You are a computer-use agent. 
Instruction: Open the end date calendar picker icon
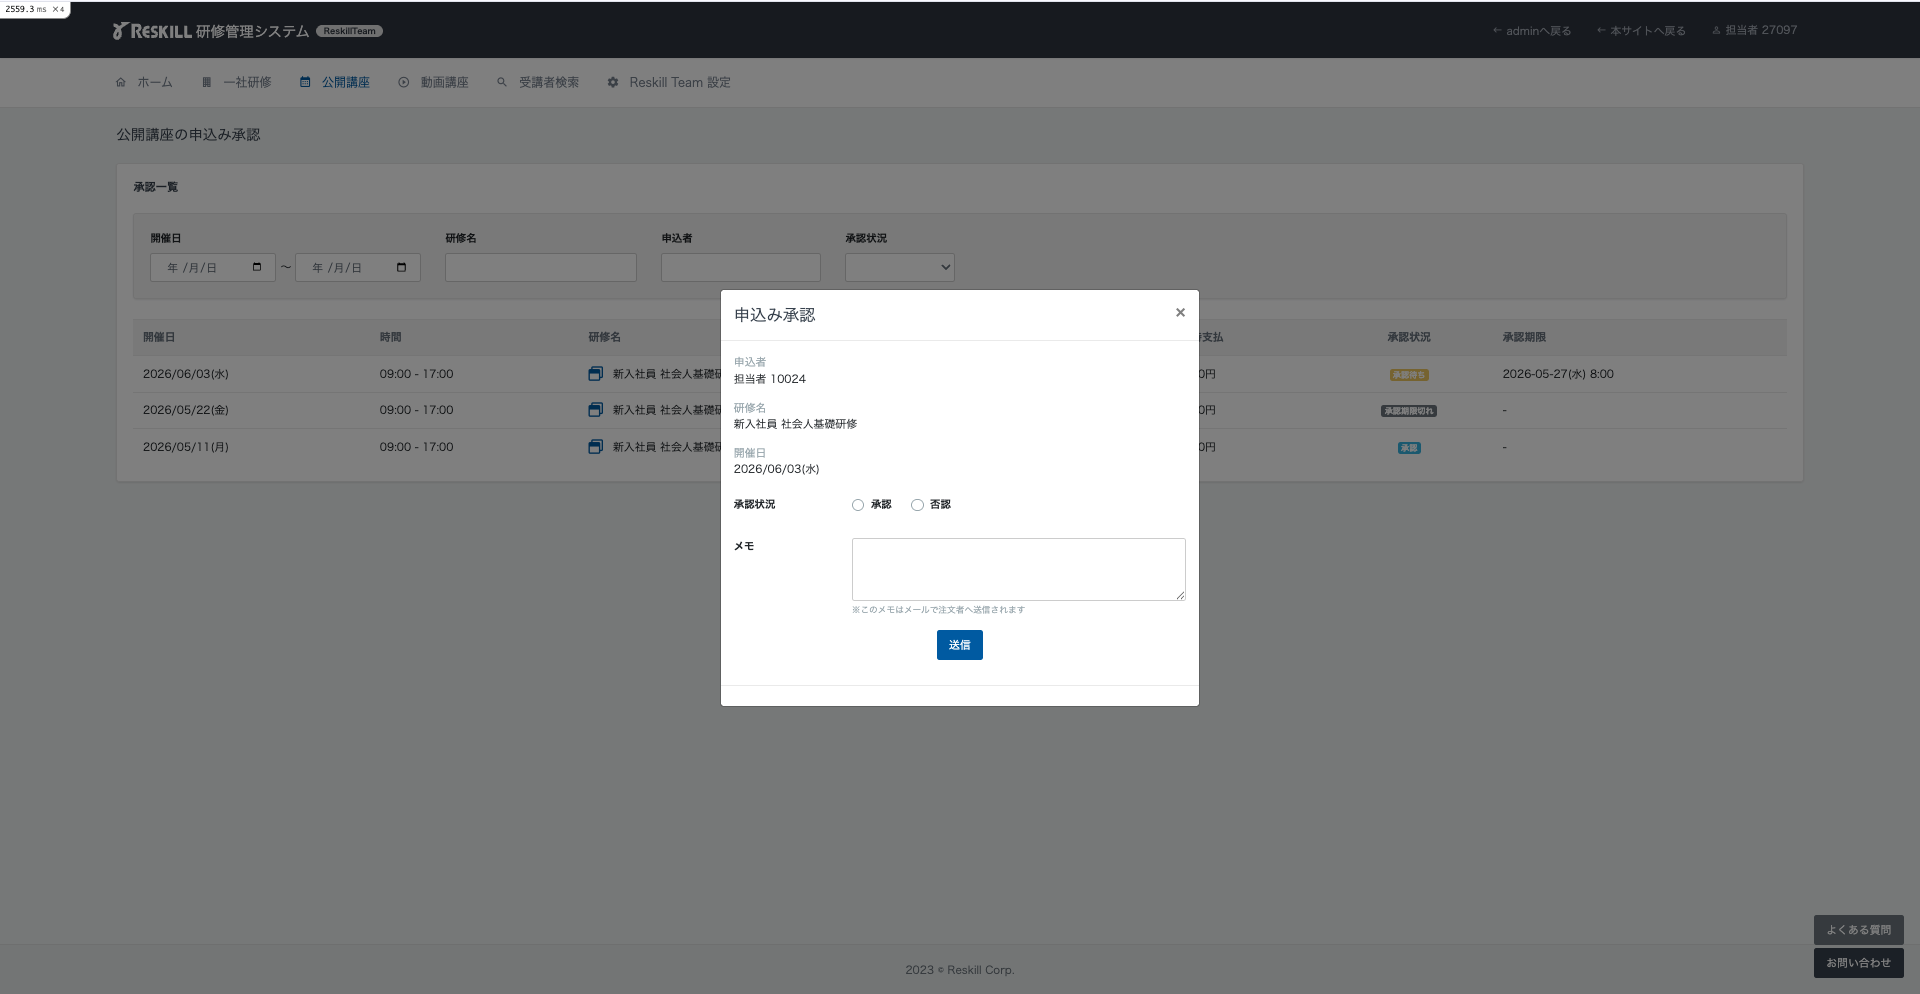point(401,267)
